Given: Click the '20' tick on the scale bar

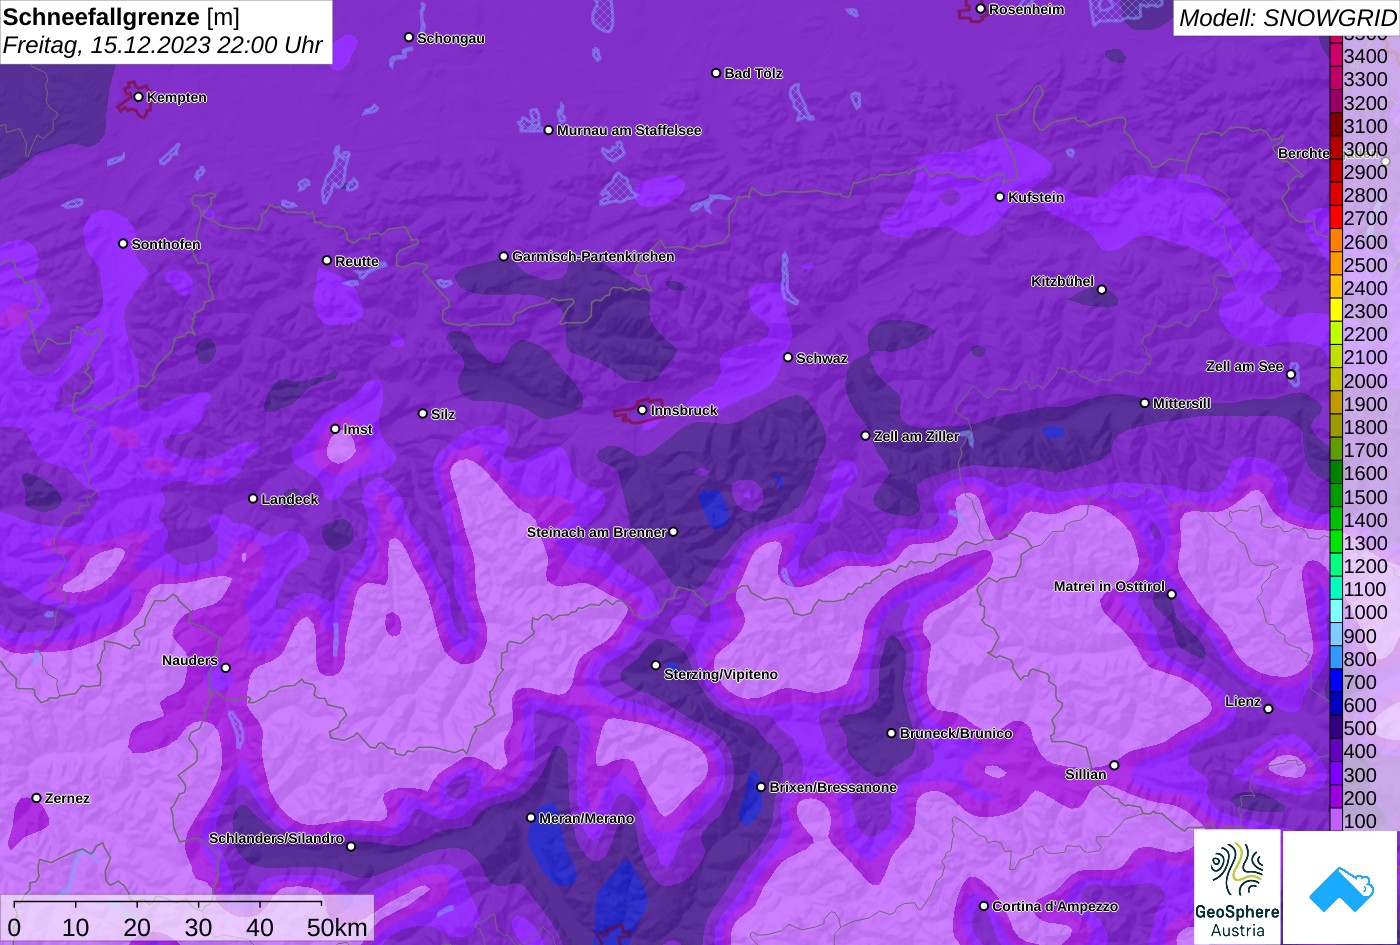Looking at the screenshot, I should click(137, 928).
